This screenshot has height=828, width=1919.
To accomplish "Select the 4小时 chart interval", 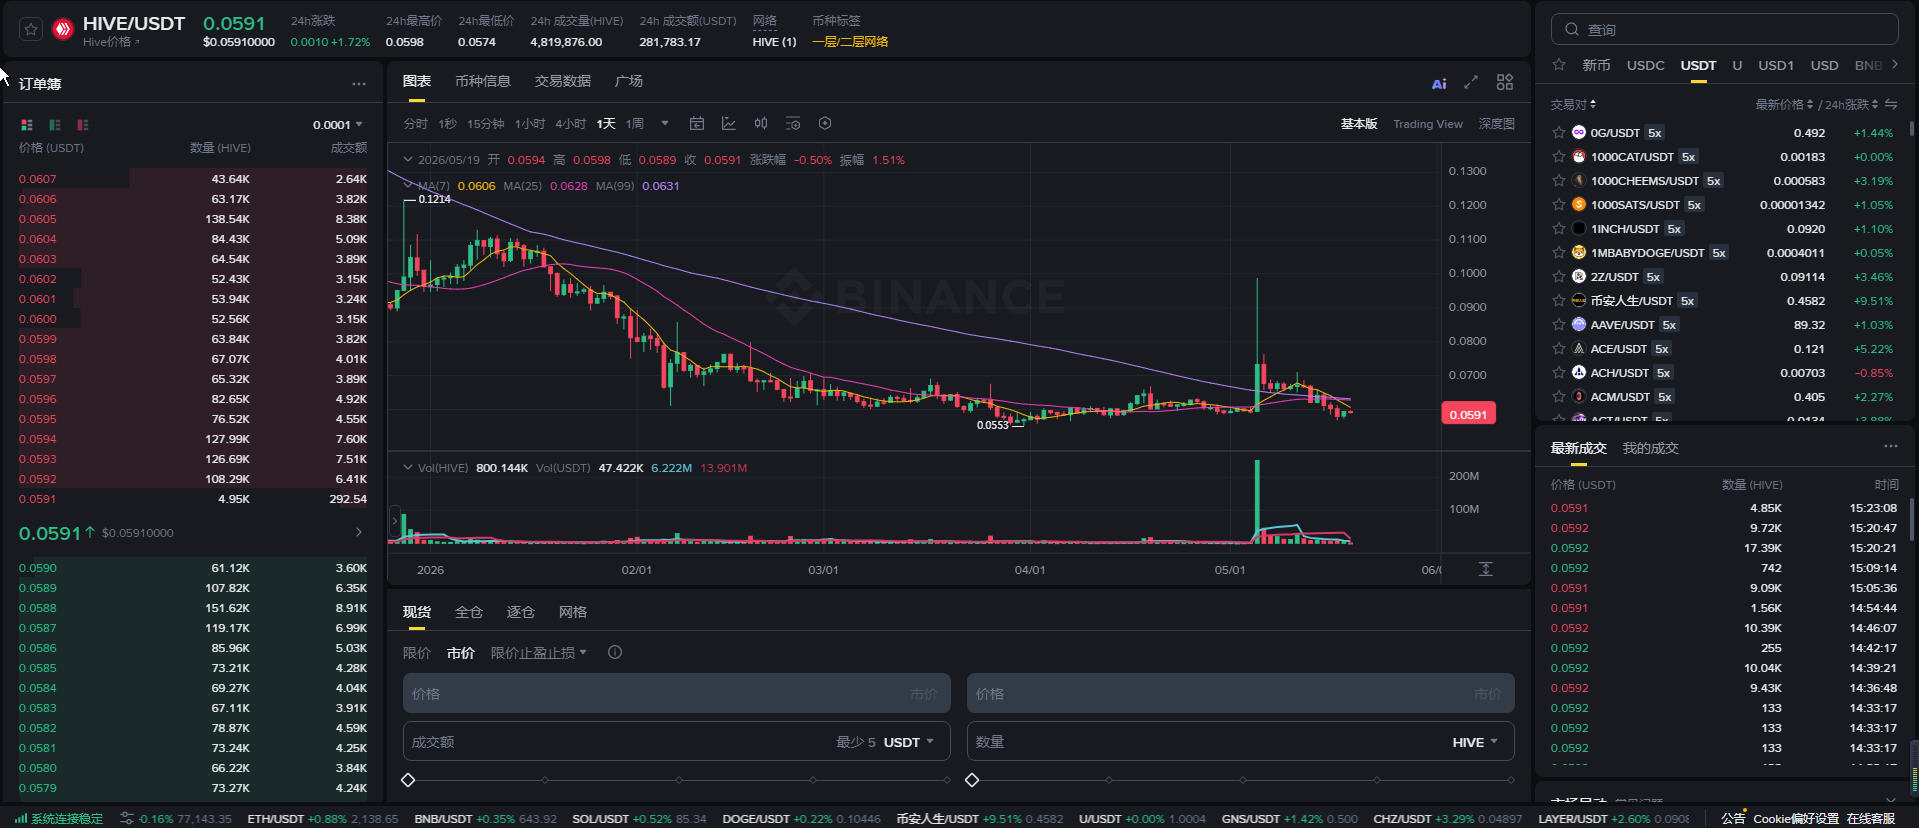I will (571, 124).
